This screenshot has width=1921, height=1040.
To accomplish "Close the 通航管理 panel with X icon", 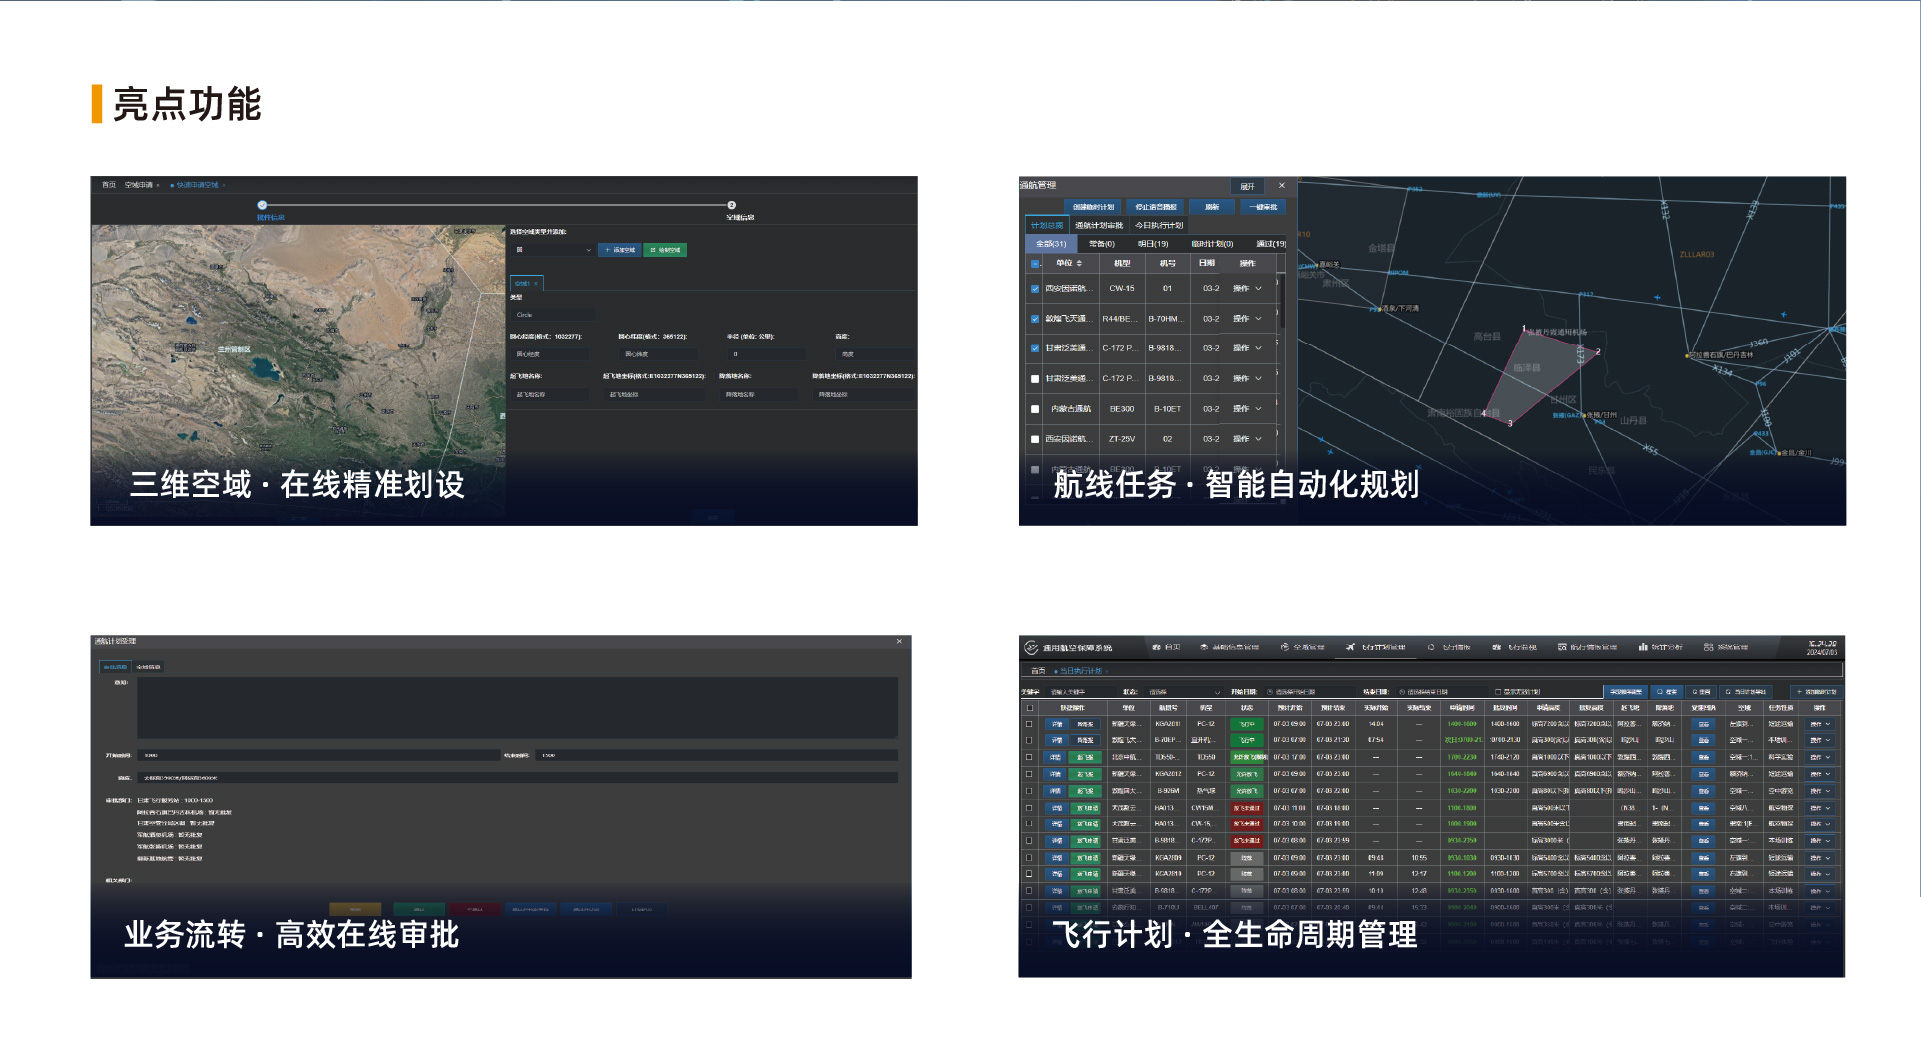I will (x=1282, y=186).
